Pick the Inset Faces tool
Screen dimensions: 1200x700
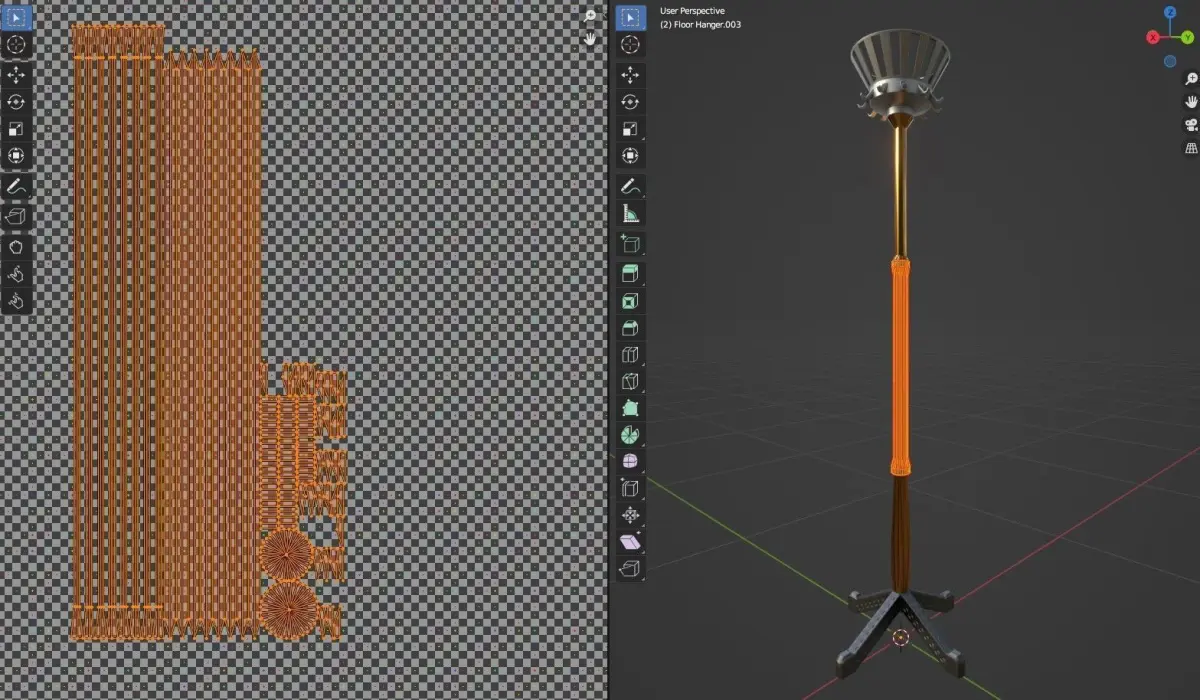coord(630,301)
